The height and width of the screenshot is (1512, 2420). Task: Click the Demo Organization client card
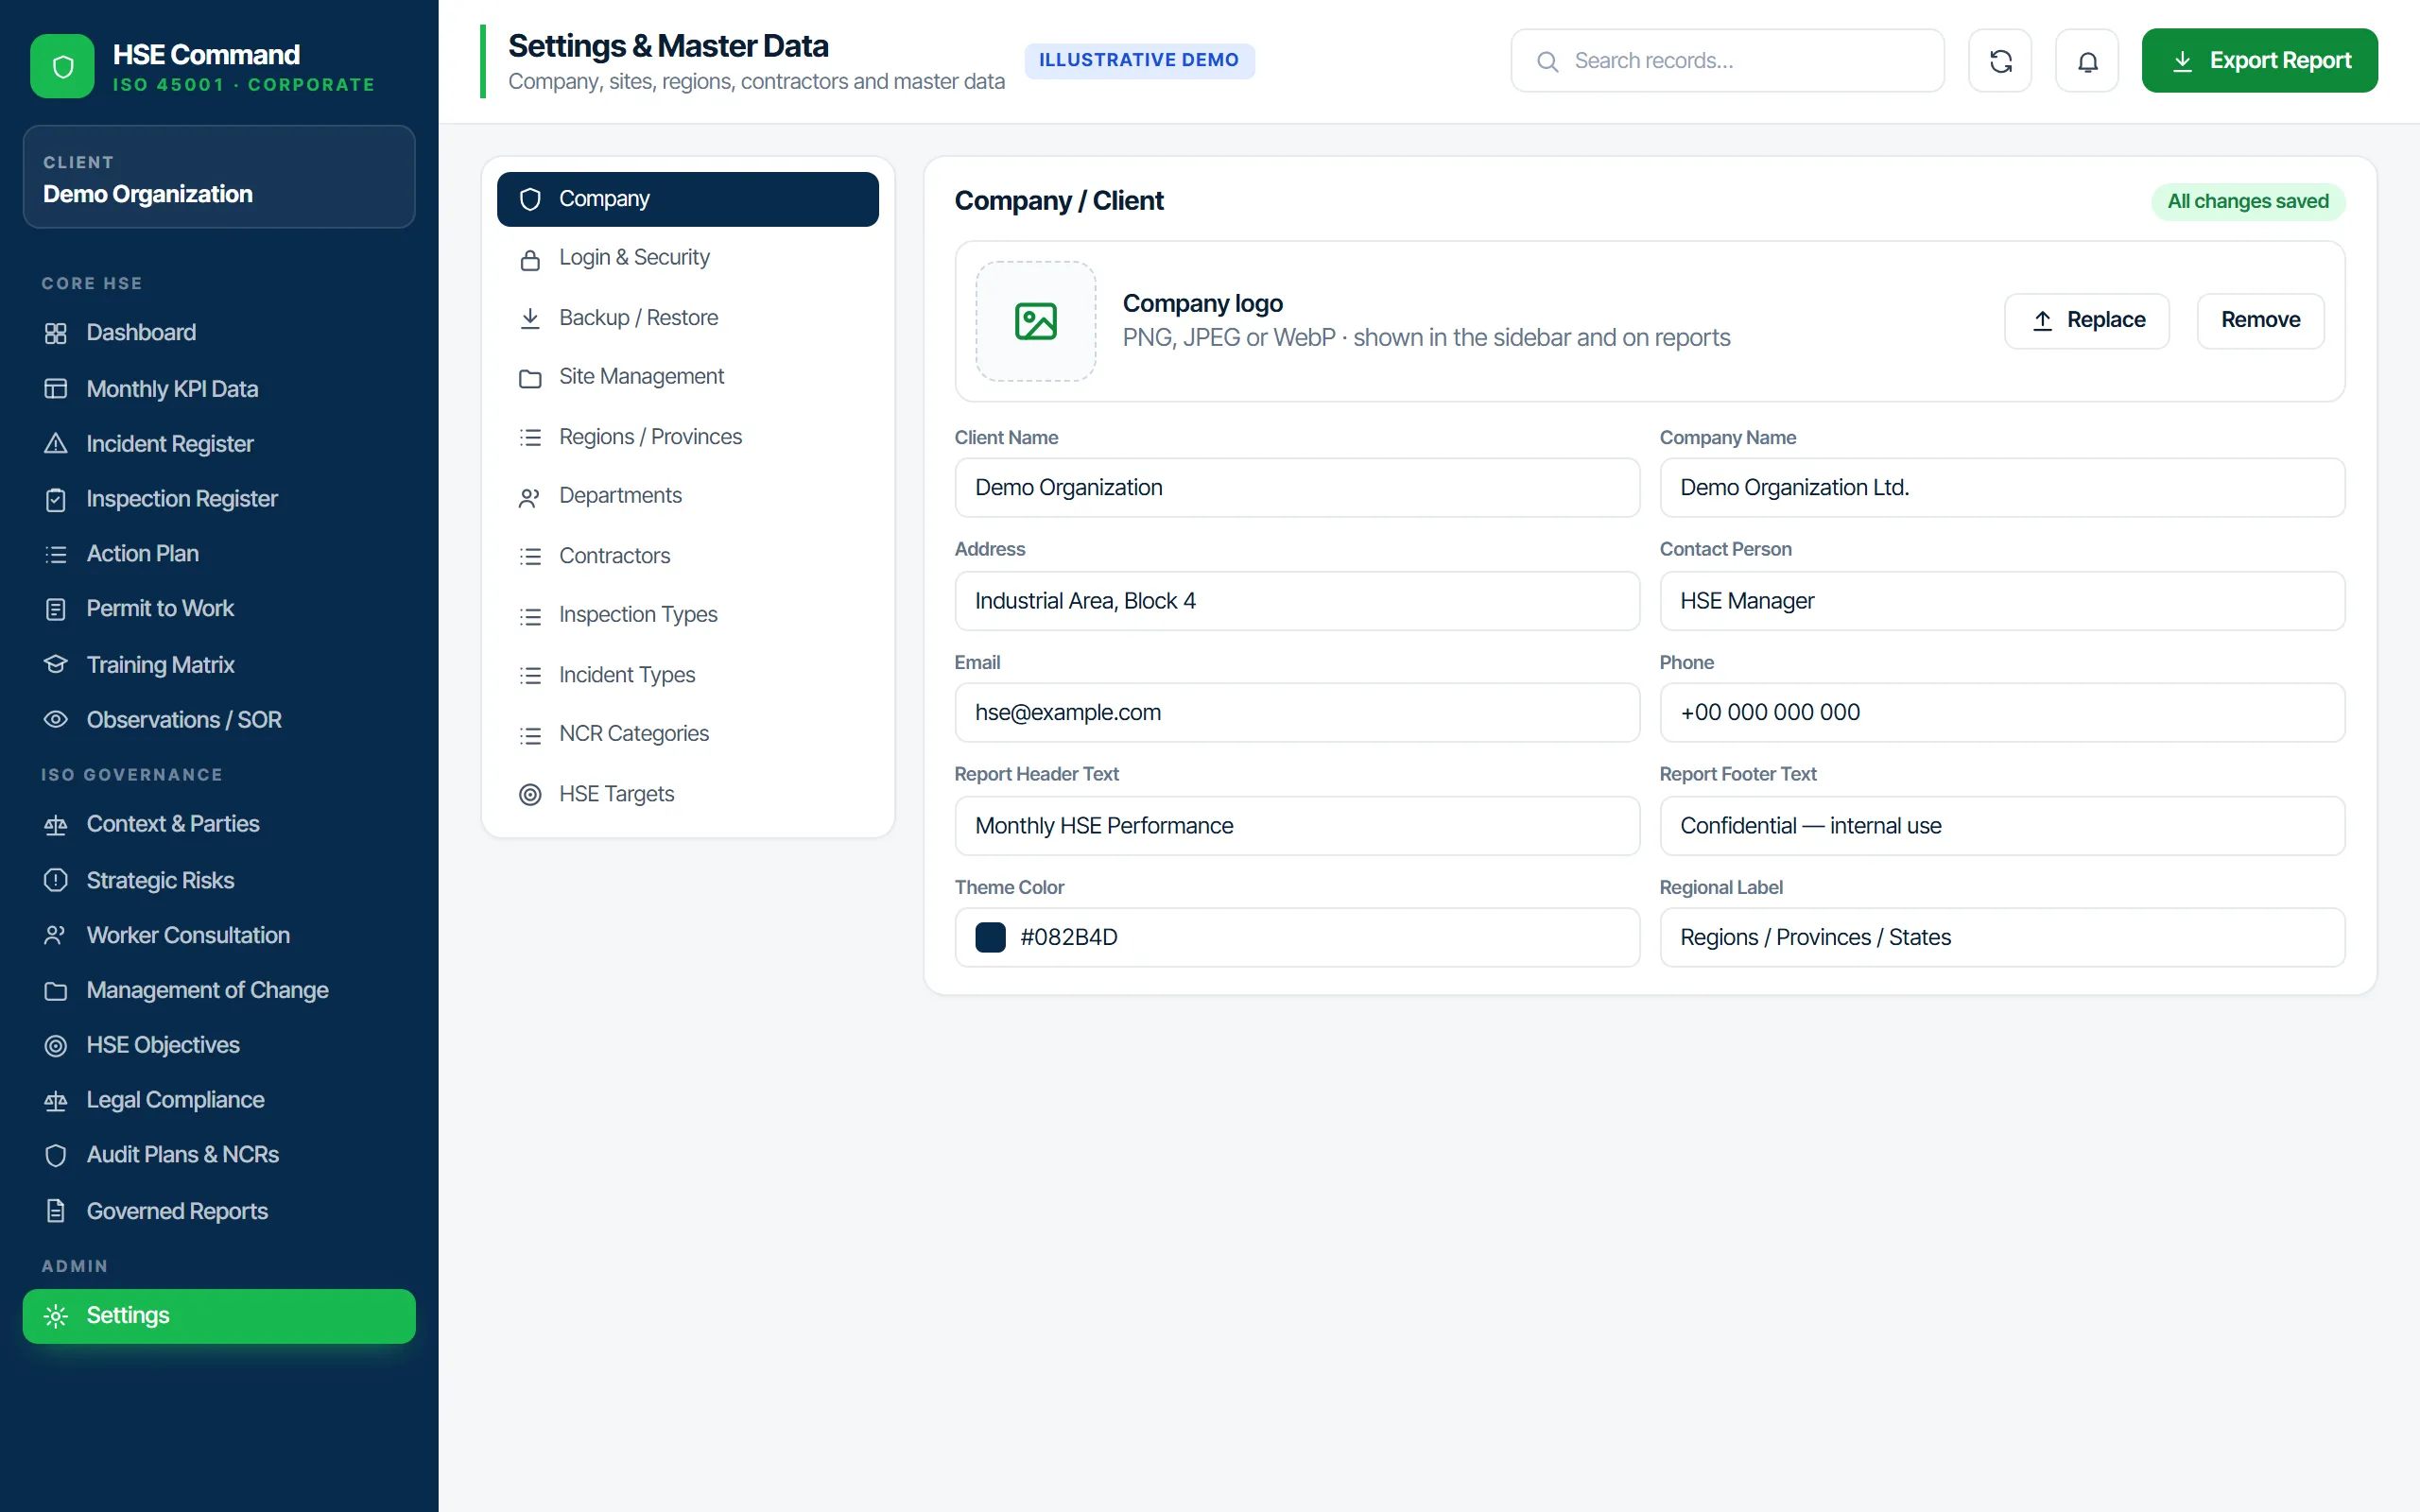click(219, 177)
